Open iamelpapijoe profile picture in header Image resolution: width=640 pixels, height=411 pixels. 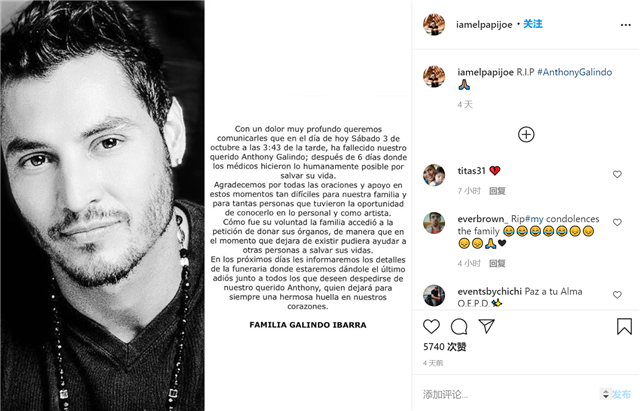tap(434, 24)
